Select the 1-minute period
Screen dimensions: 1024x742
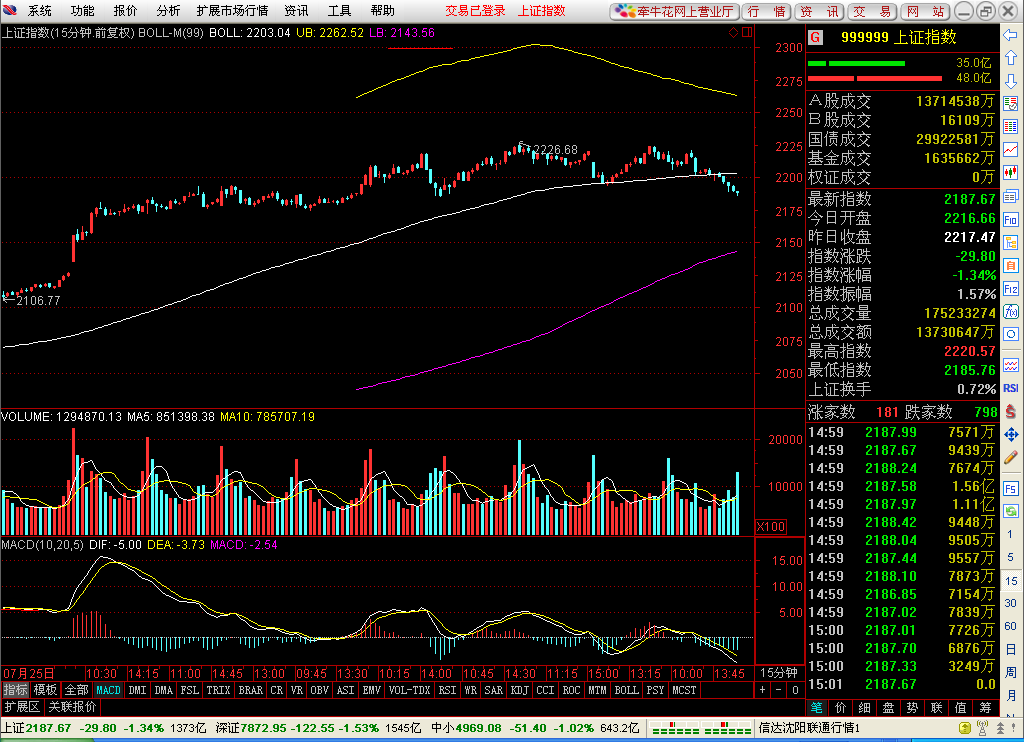[1011, 534]
